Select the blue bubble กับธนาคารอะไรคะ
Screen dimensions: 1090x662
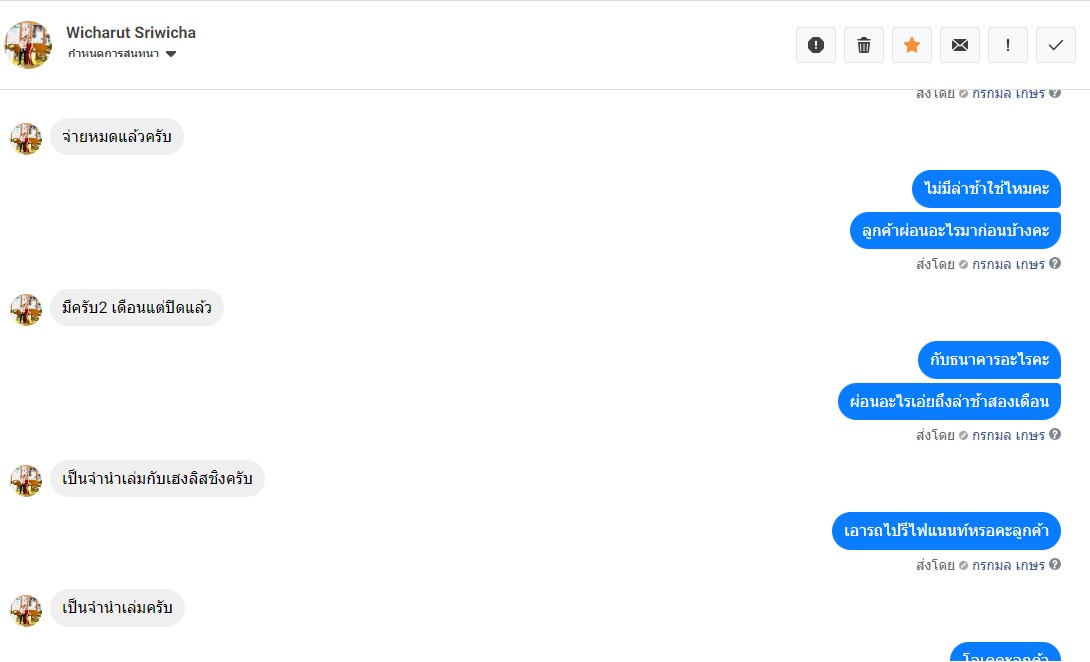pos(989,360)
